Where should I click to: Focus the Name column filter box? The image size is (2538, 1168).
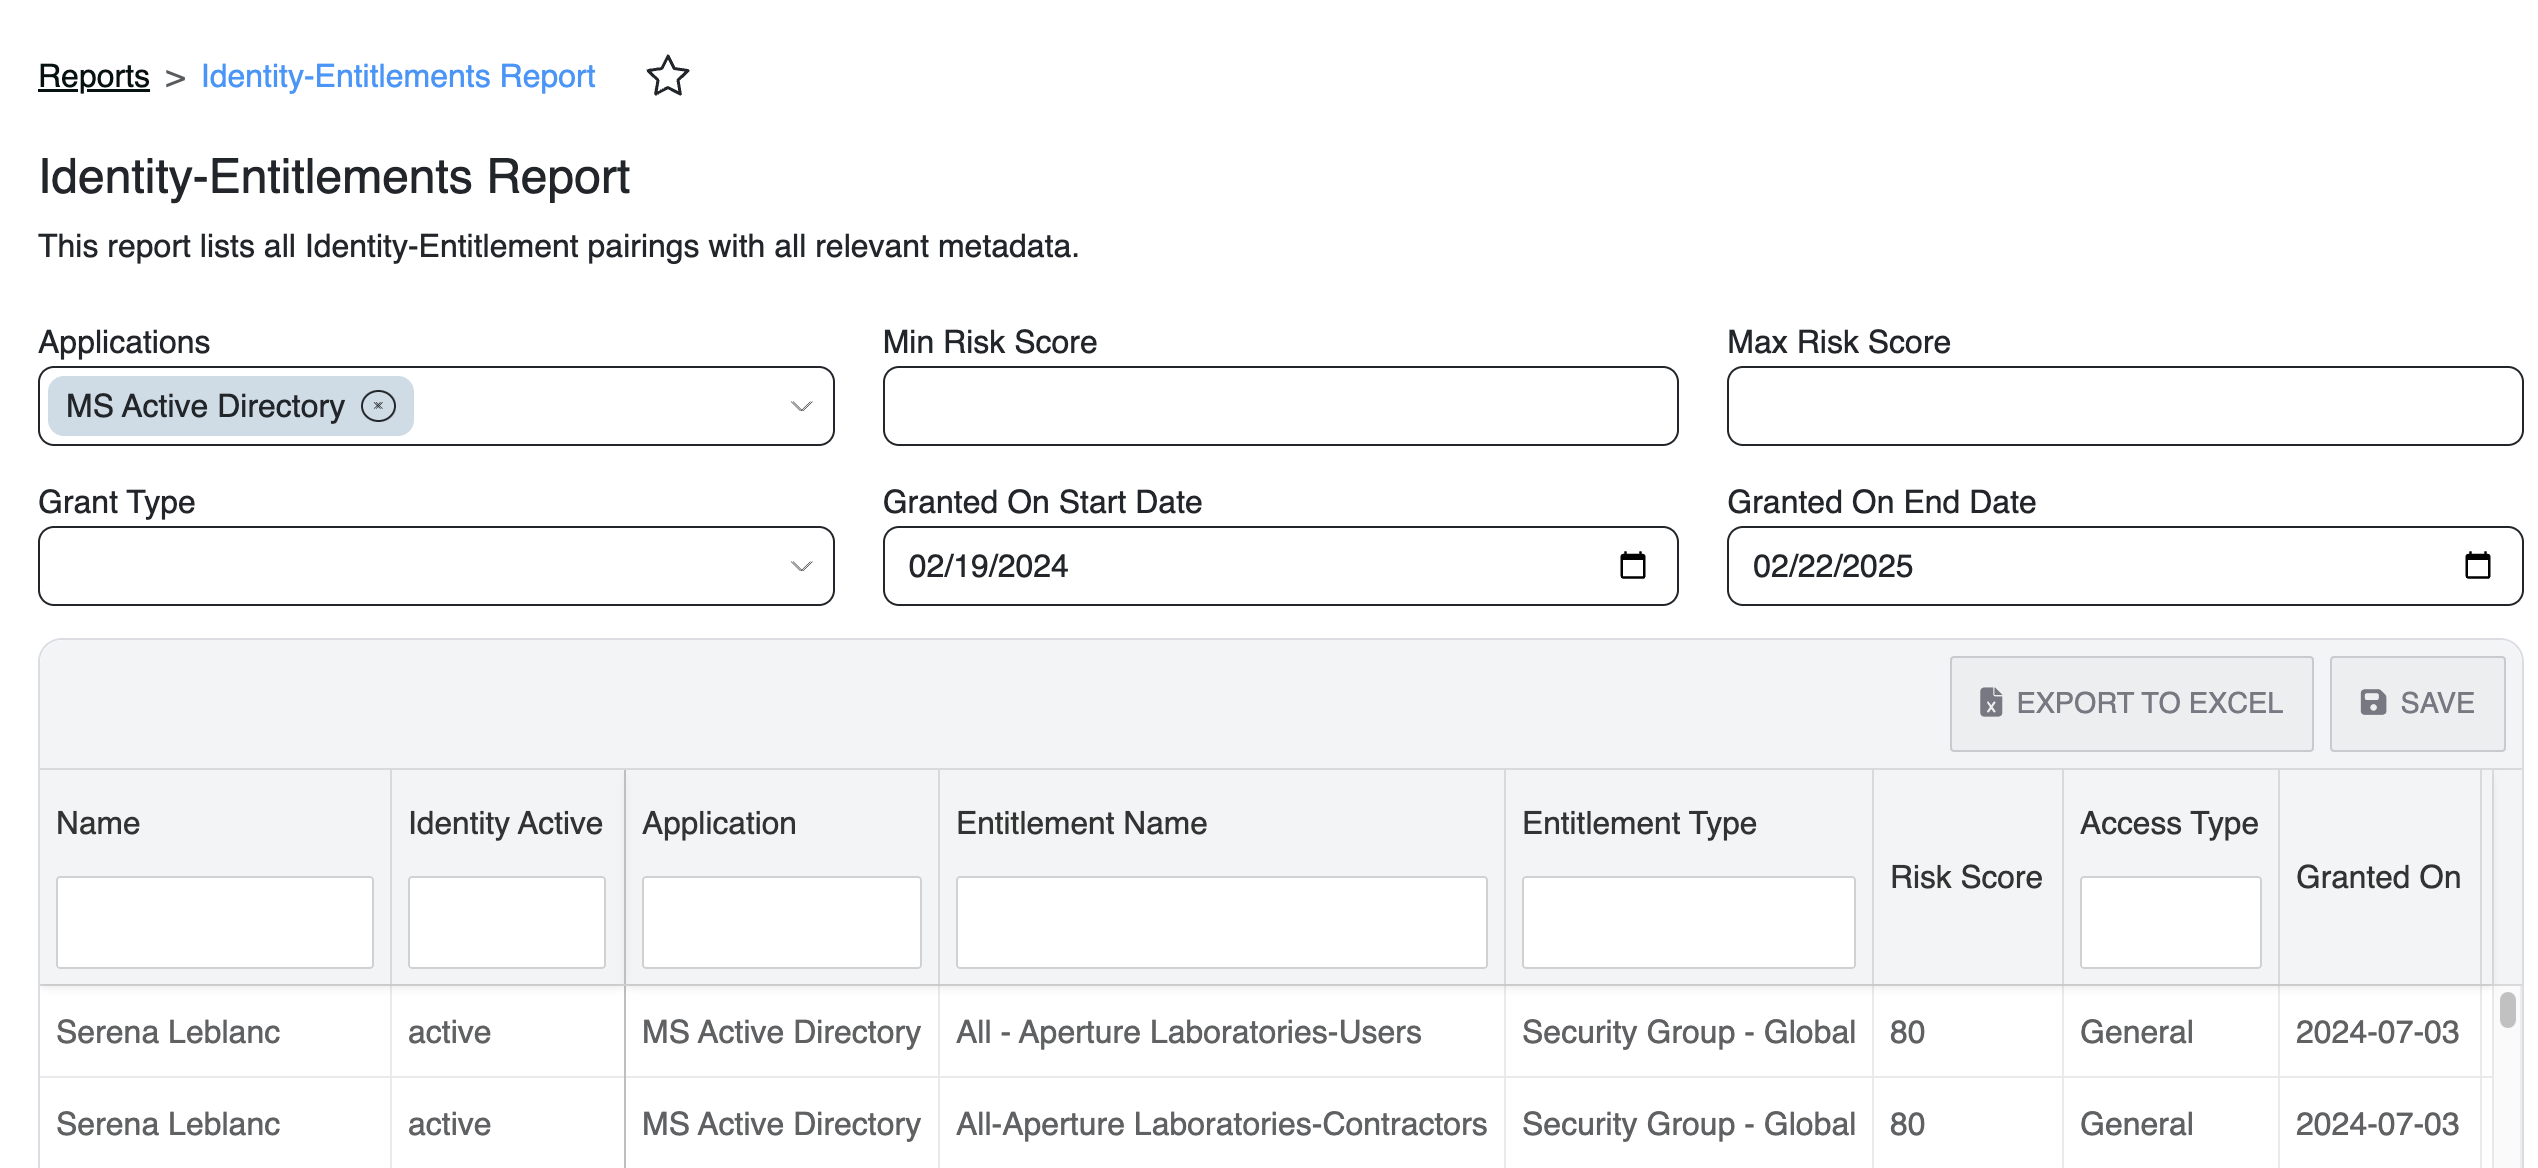[214, 922]
